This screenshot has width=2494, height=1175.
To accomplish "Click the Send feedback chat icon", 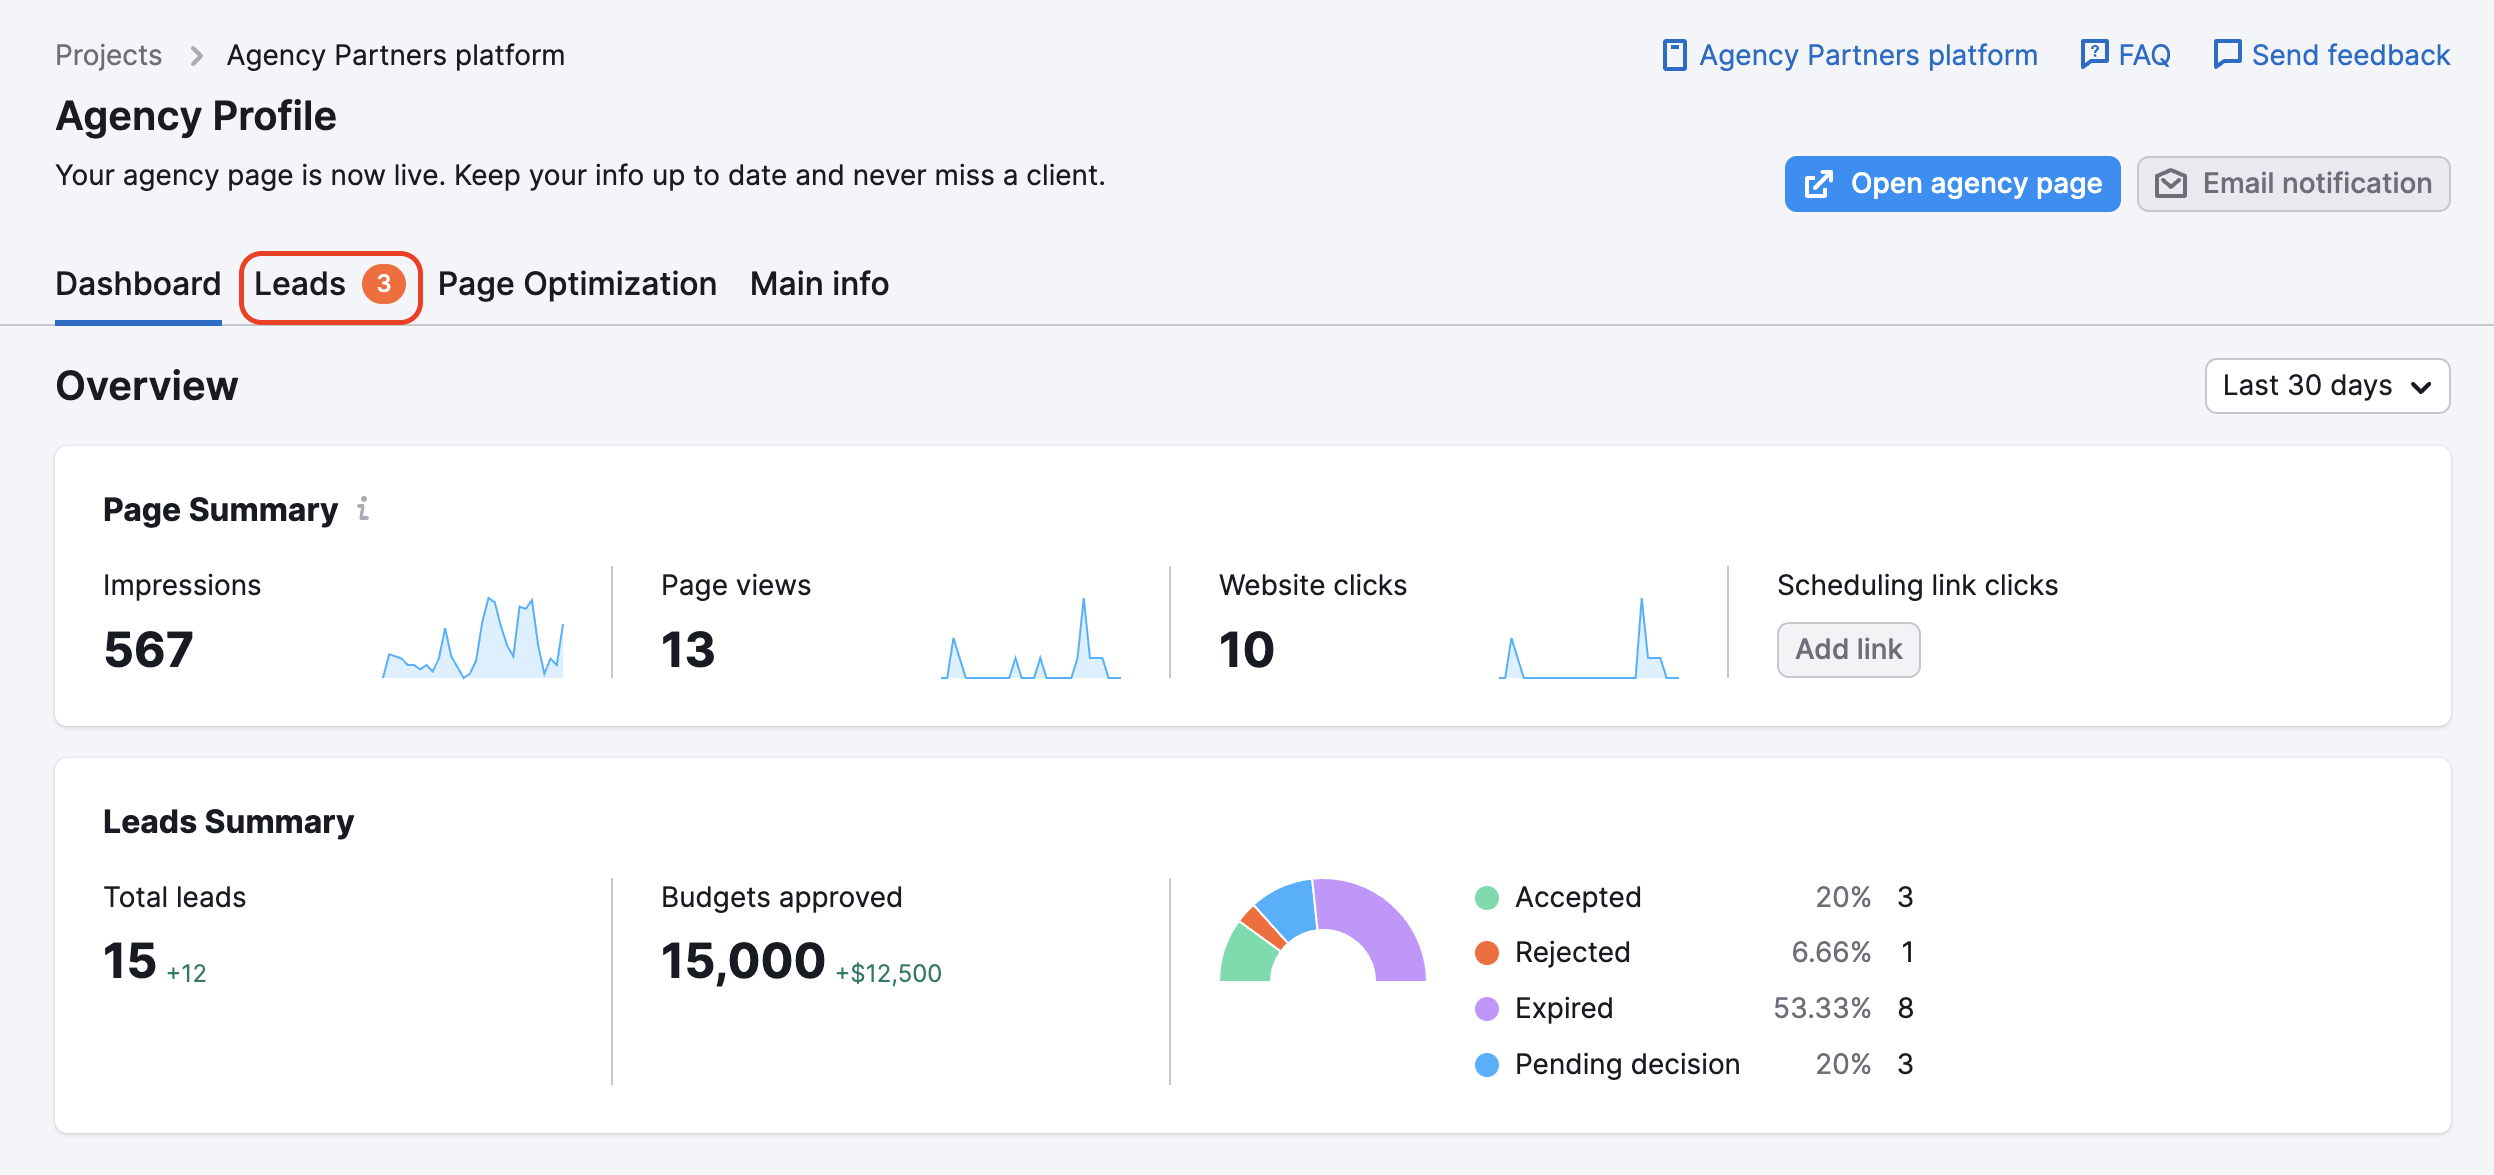I will (2227, 54).
